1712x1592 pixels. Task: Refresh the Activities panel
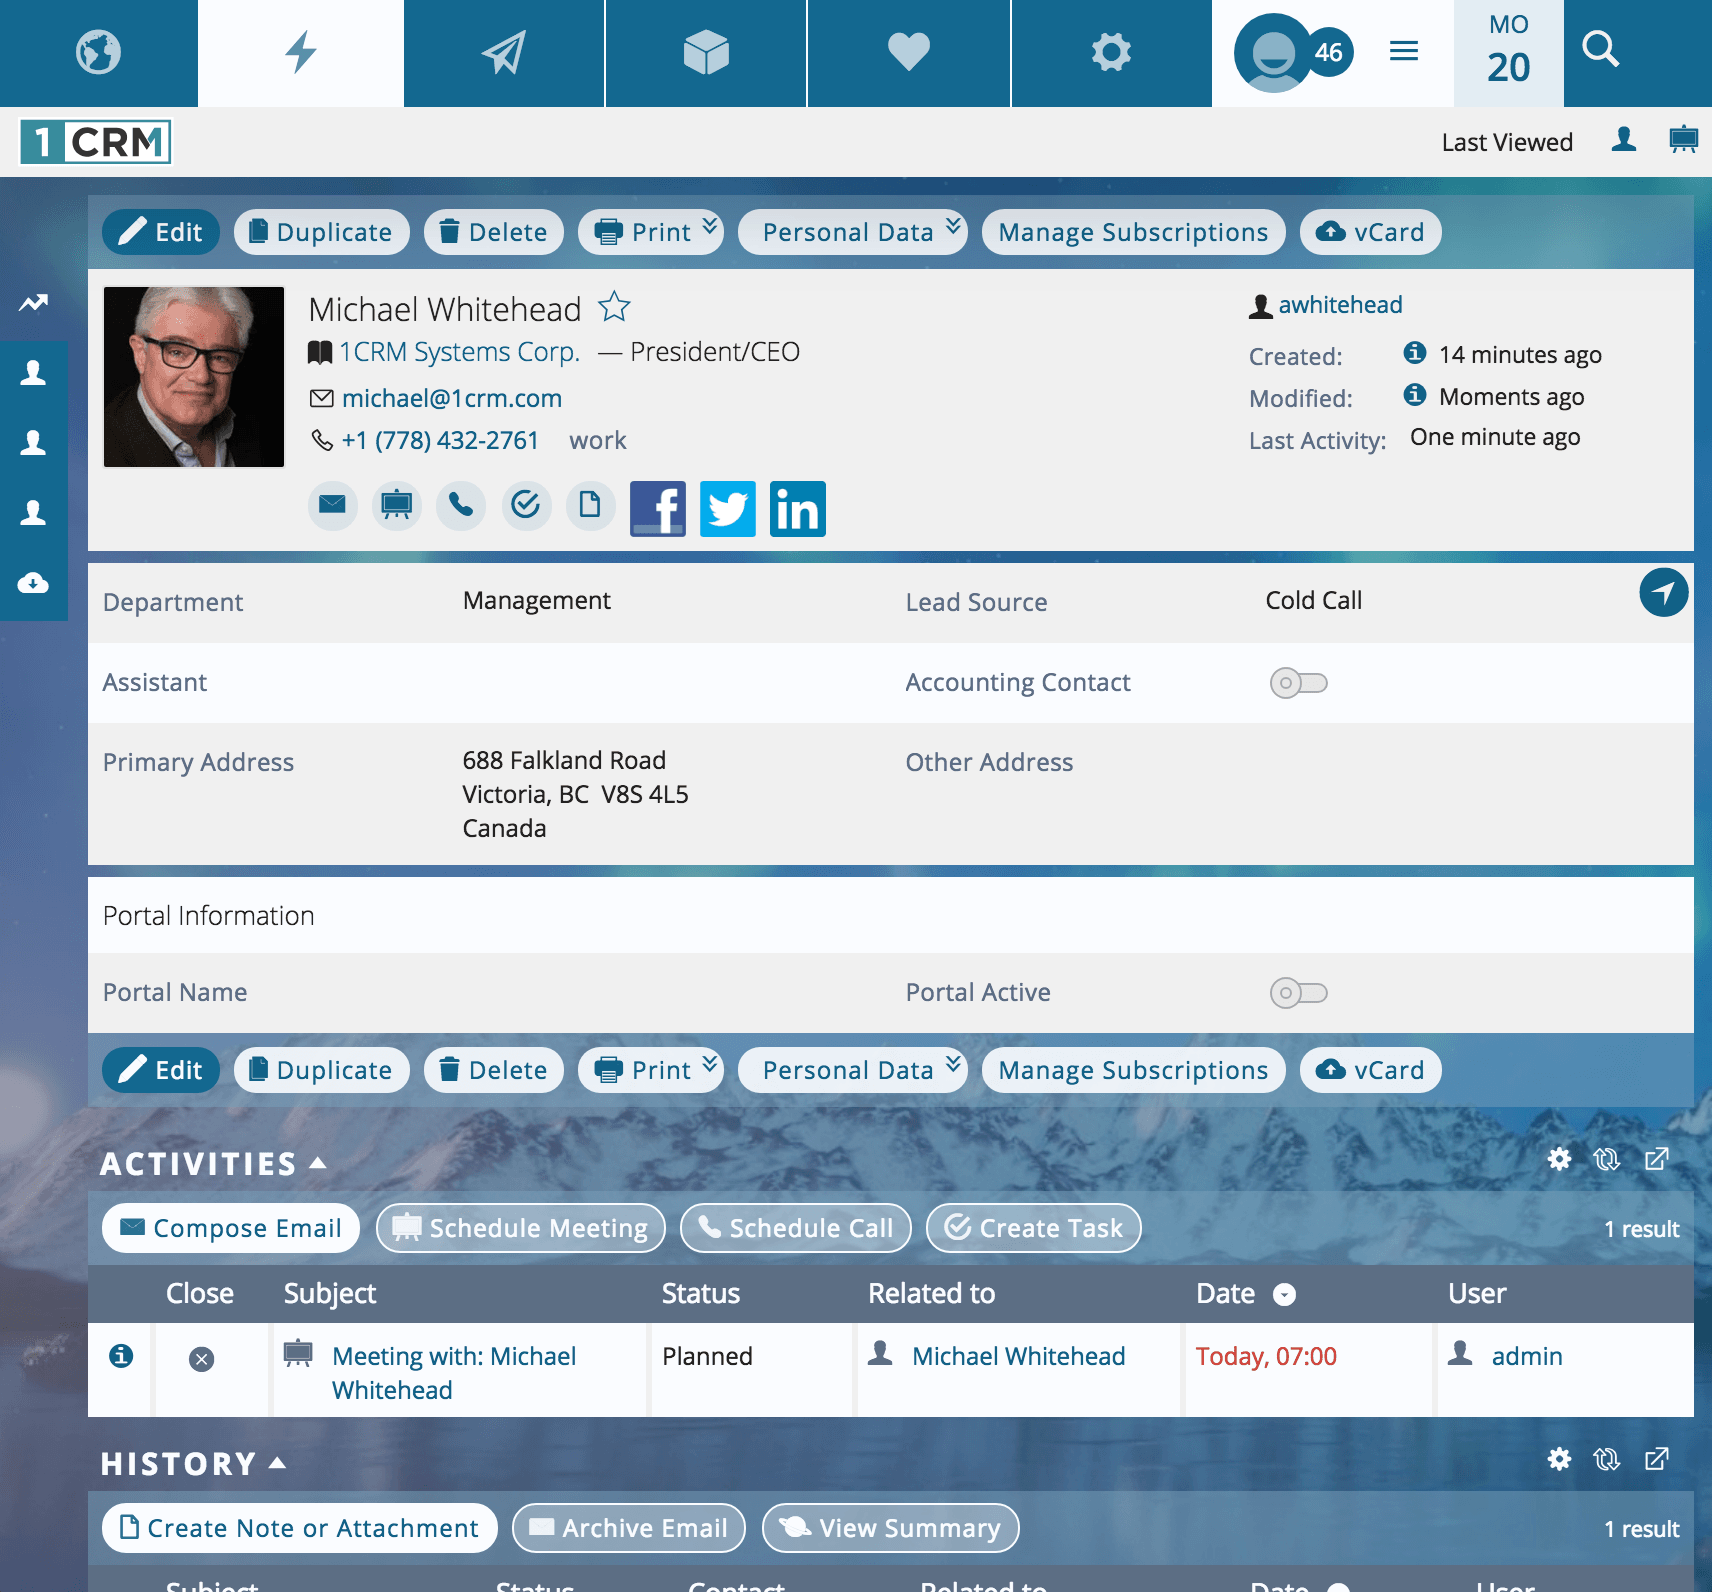(1607, 1159)
